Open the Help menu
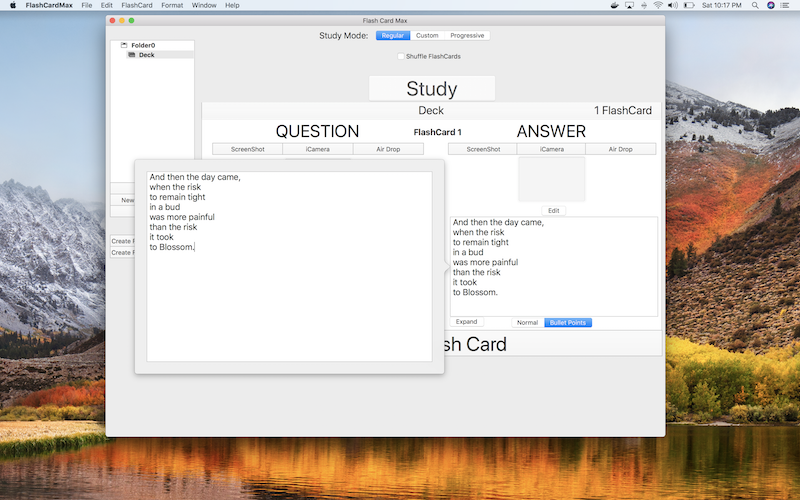 [232, 5]
